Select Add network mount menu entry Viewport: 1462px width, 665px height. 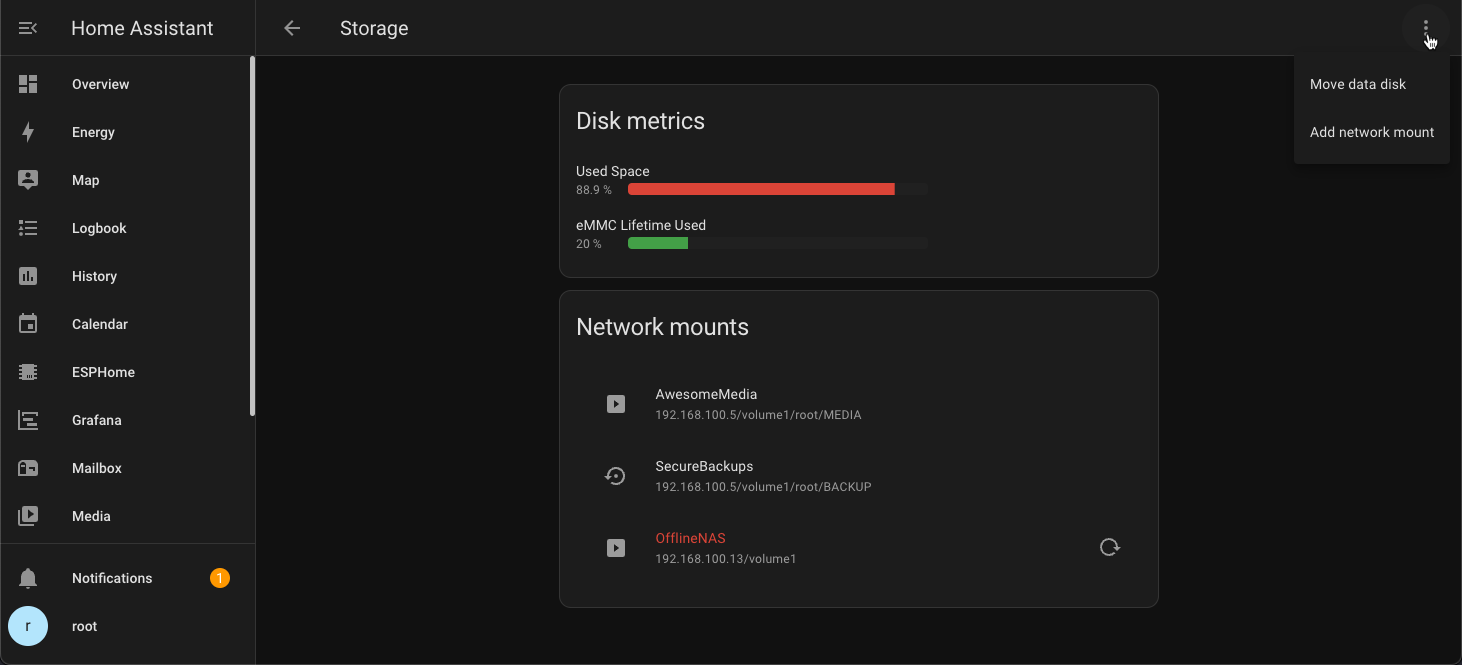[x=1372, y=132]
